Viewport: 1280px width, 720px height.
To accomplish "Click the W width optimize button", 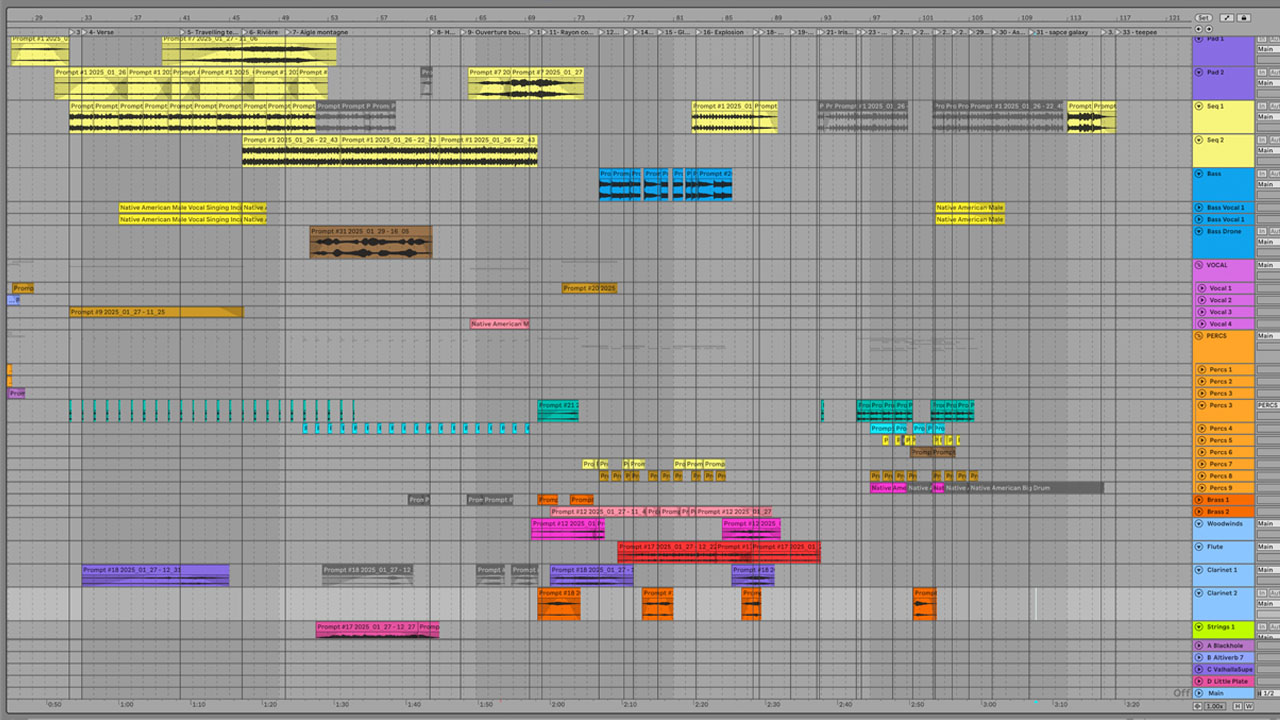I will click(x=1249, y=706).
